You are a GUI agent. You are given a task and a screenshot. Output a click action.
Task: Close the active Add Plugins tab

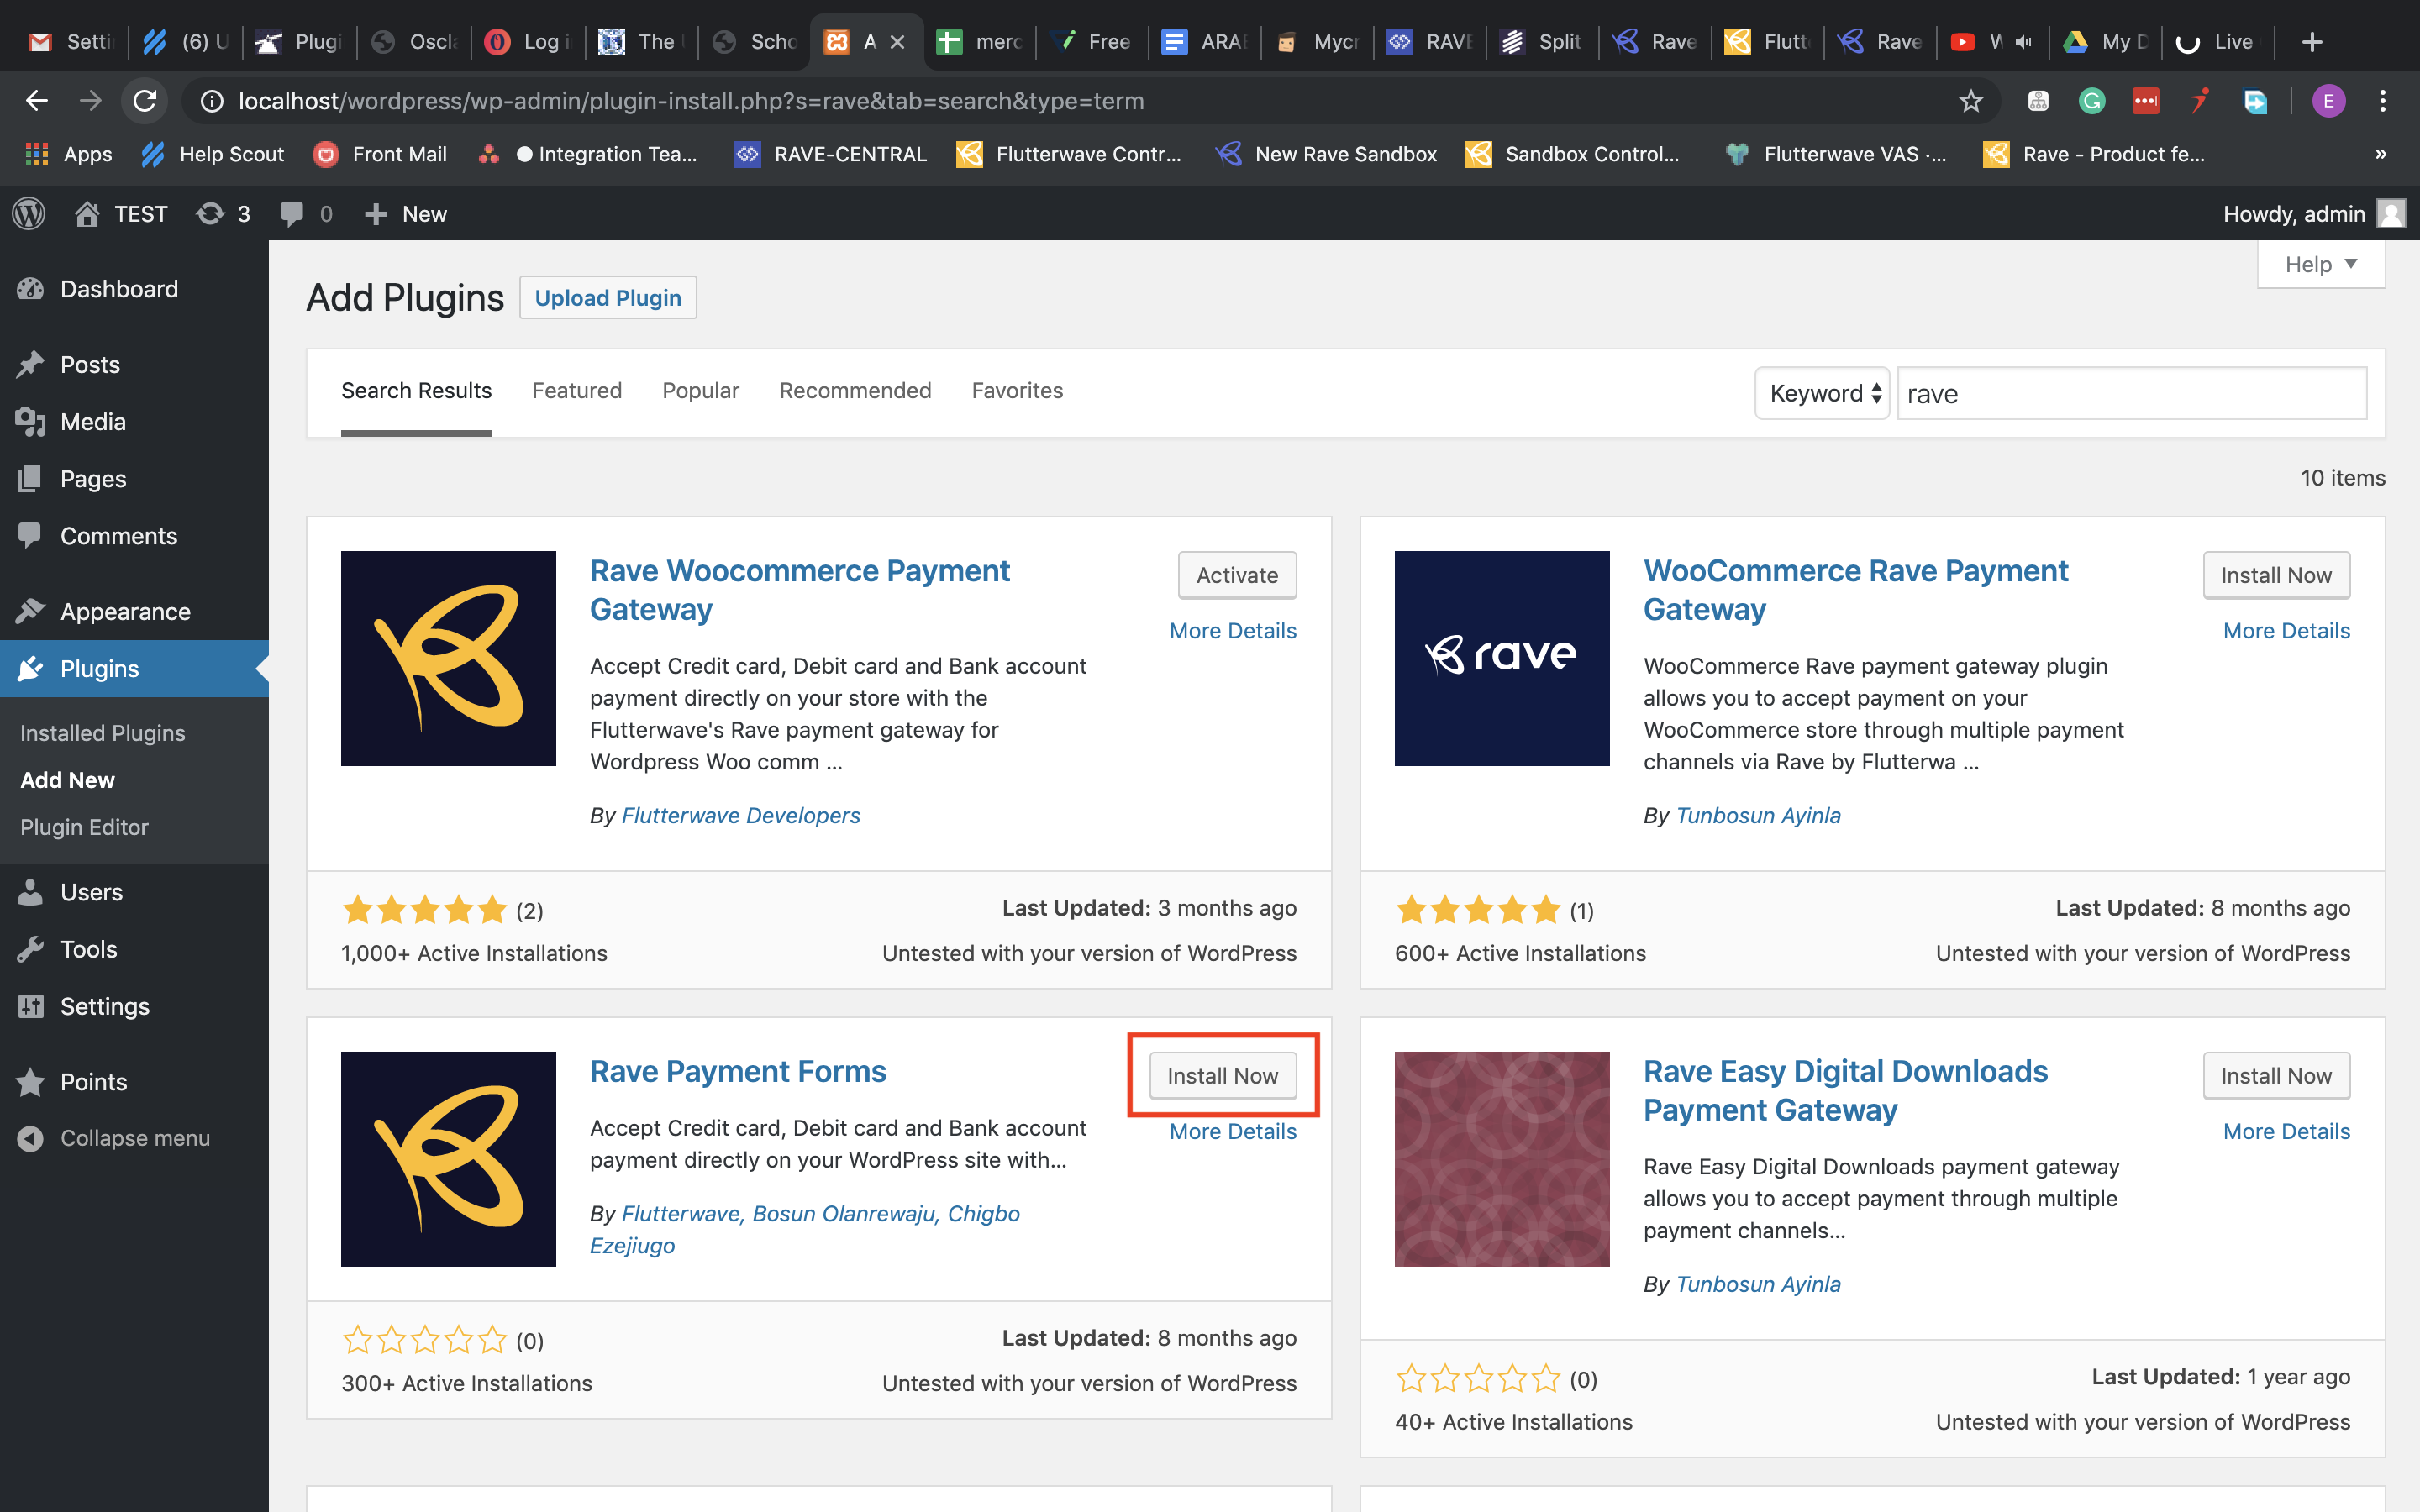[x=897, y=42]
